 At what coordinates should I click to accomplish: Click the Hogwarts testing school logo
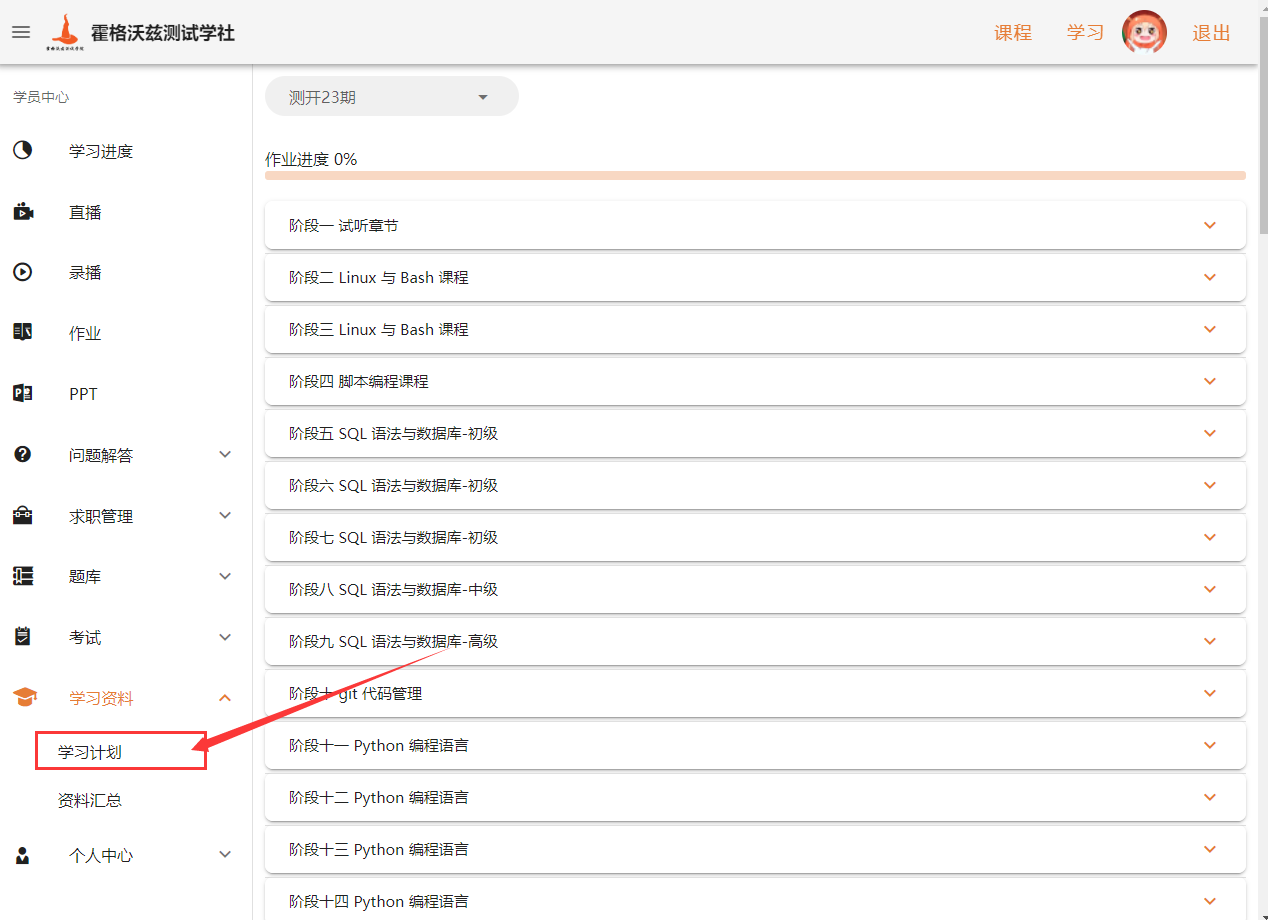64,32
